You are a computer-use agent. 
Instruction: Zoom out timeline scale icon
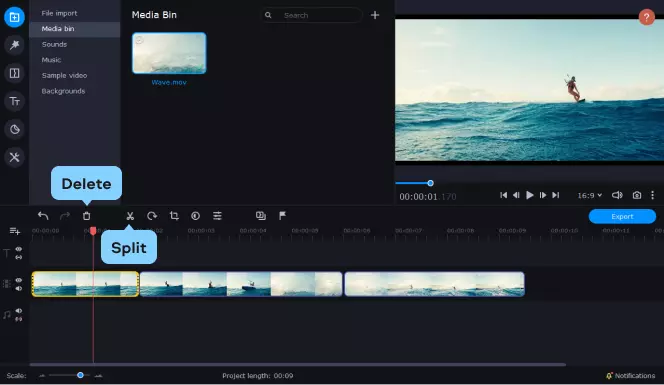pos(42,376)
